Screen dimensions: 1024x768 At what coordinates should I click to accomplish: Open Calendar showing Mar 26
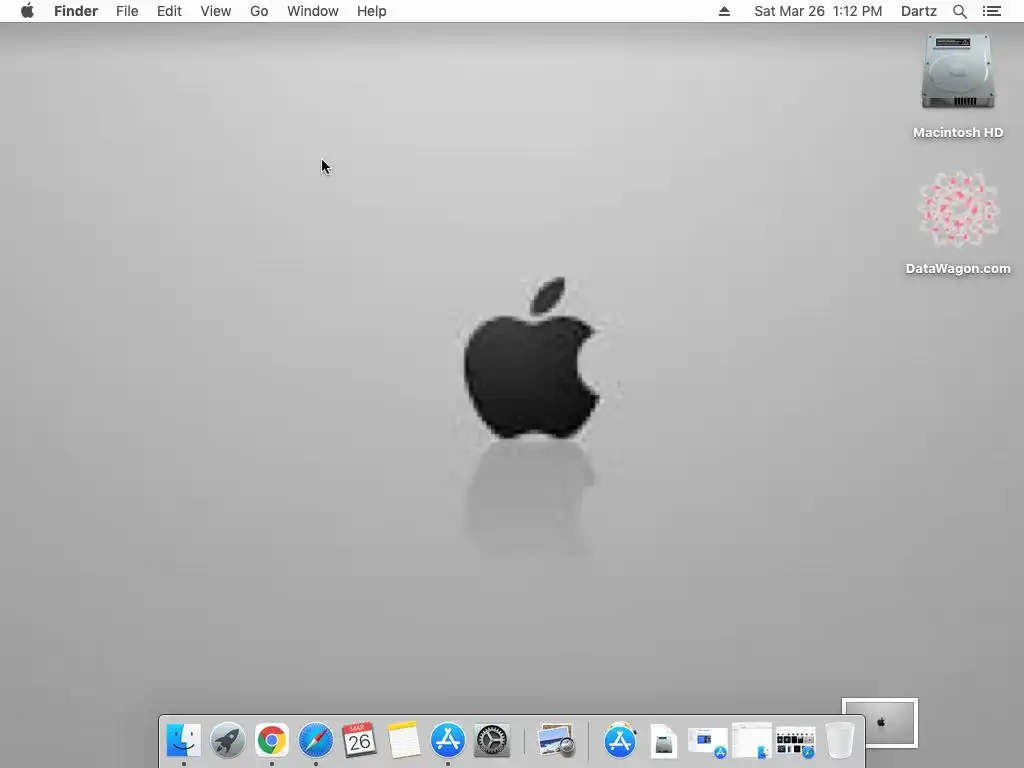[x=359, y=740]
